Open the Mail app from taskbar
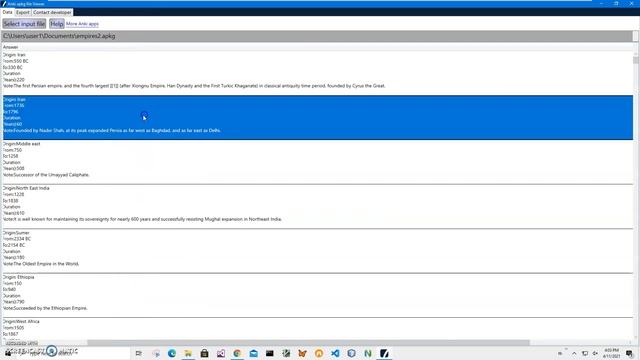Screen dimensions: 640x360 coord(253,353)
